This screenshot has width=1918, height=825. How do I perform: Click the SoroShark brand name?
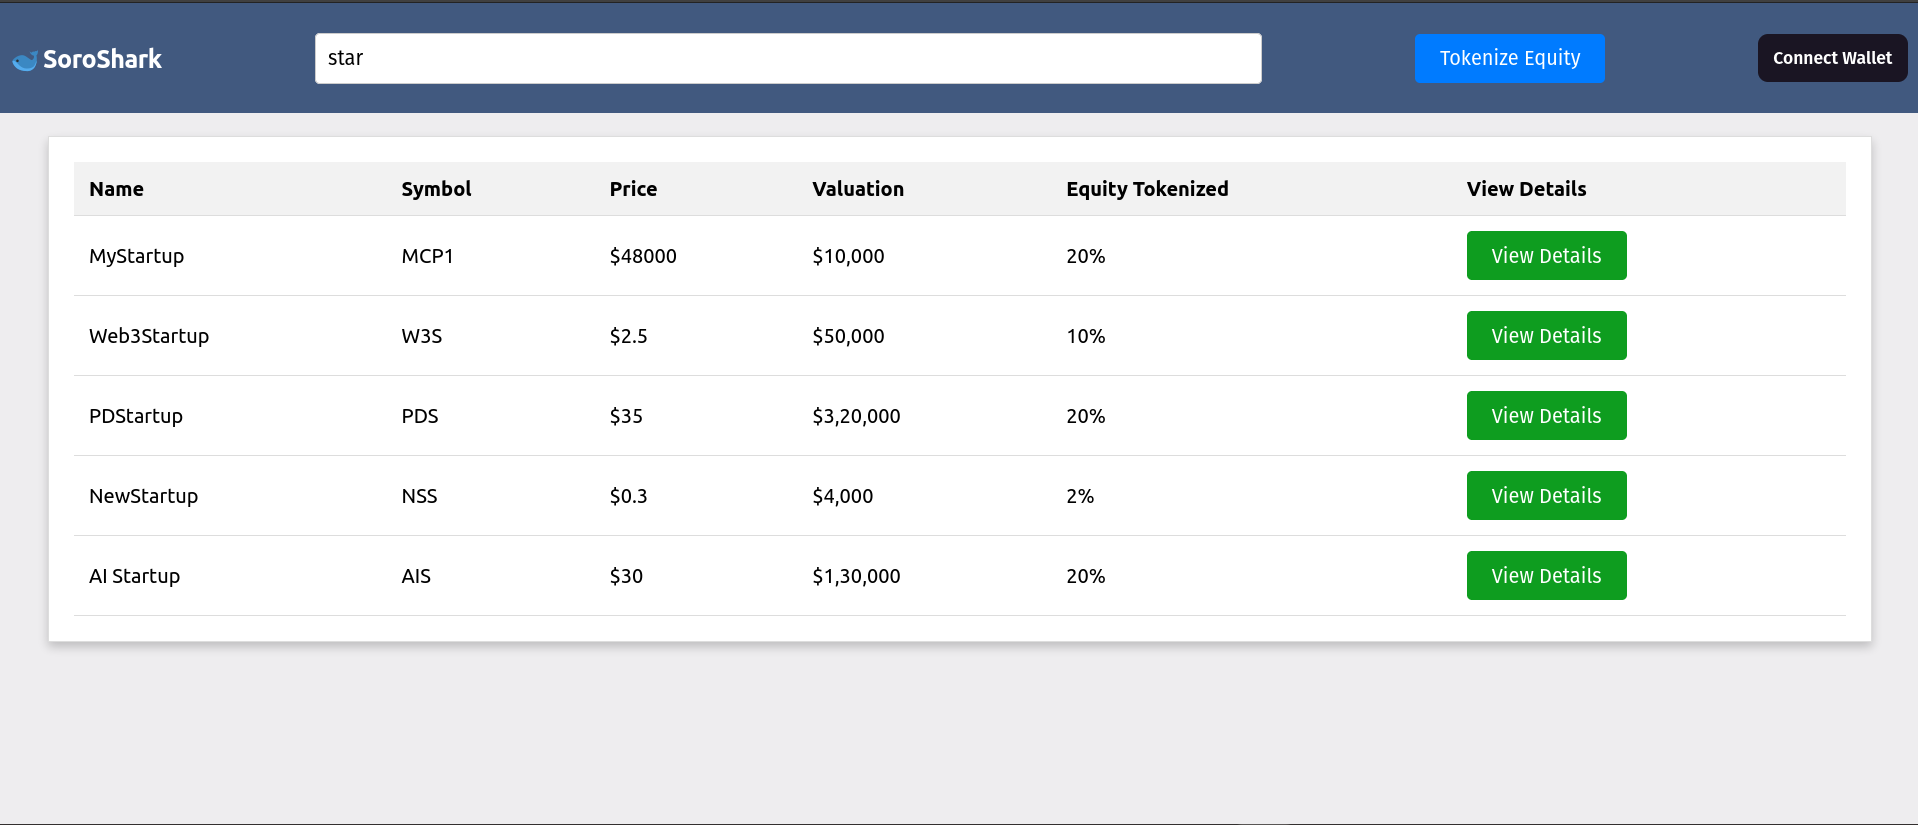pos(102,59)
